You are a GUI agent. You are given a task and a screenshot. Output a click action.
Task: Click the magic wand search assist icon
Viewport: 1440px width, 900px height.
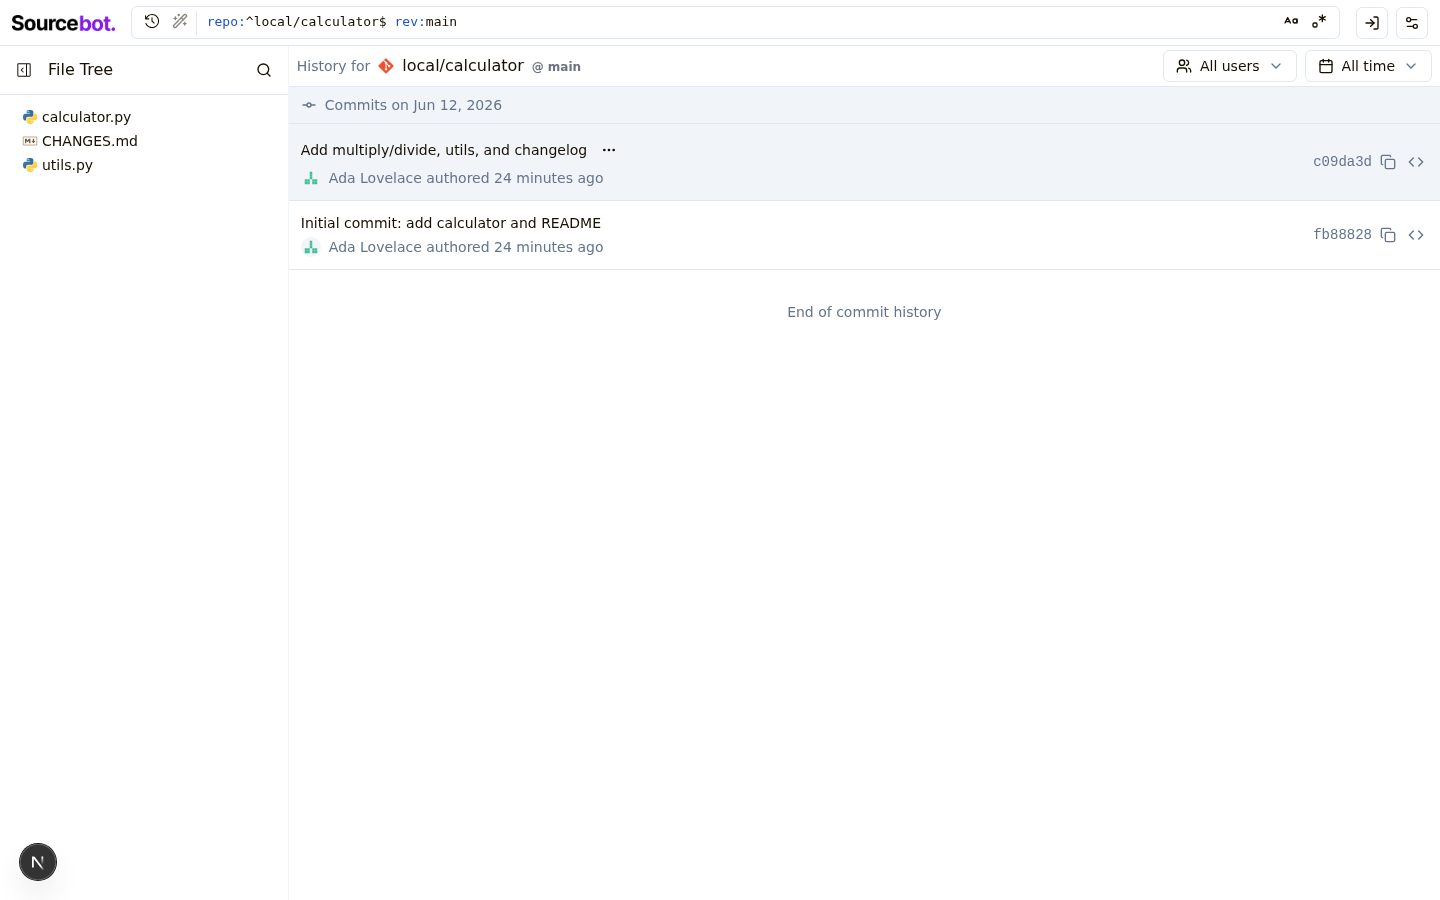(180, 21)
